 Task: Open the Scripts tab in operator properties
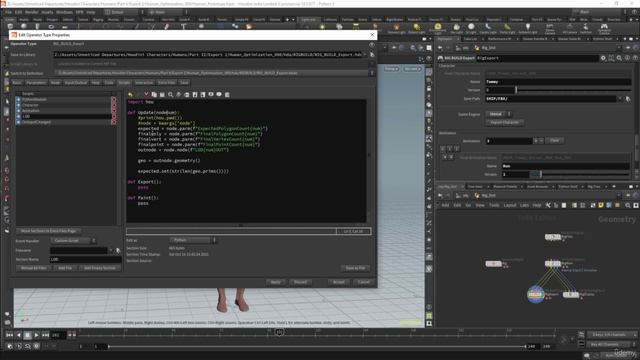click(x=124, y=82)
